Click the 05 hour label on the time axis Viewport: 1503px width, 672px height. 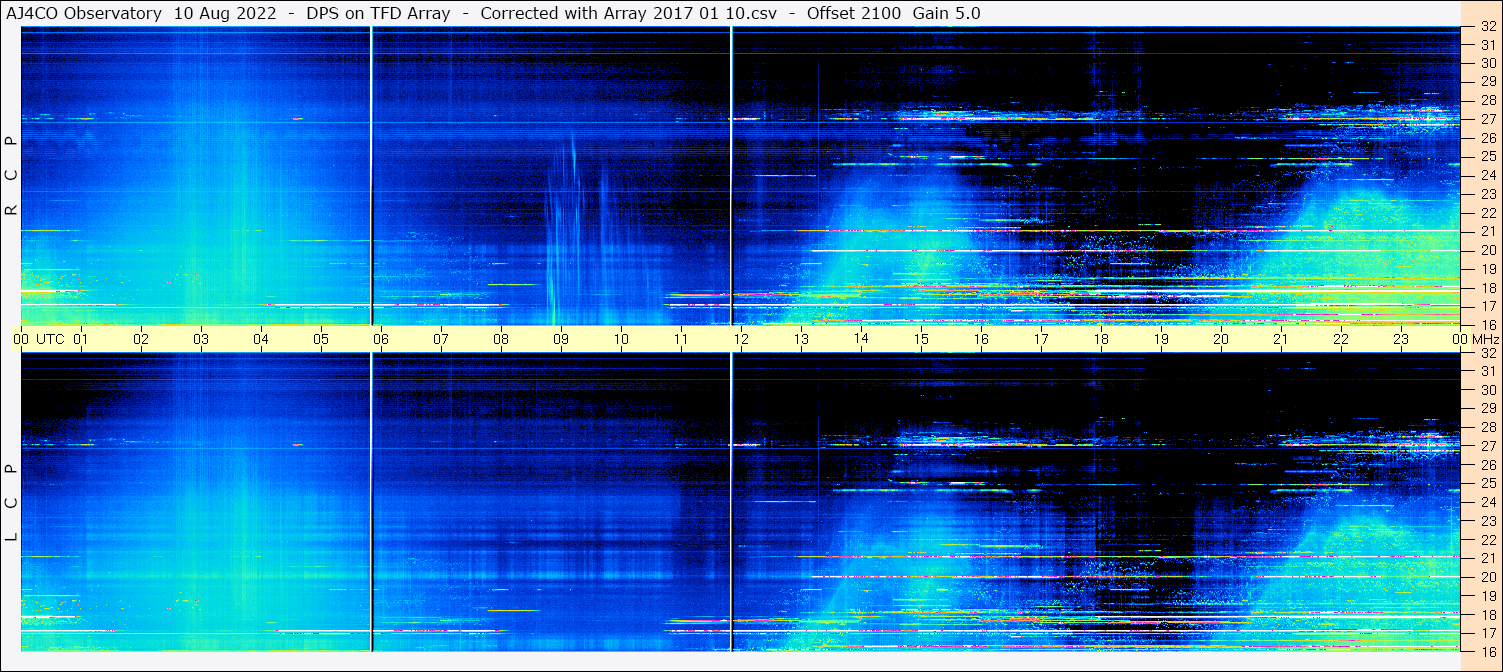pos(321,339)
